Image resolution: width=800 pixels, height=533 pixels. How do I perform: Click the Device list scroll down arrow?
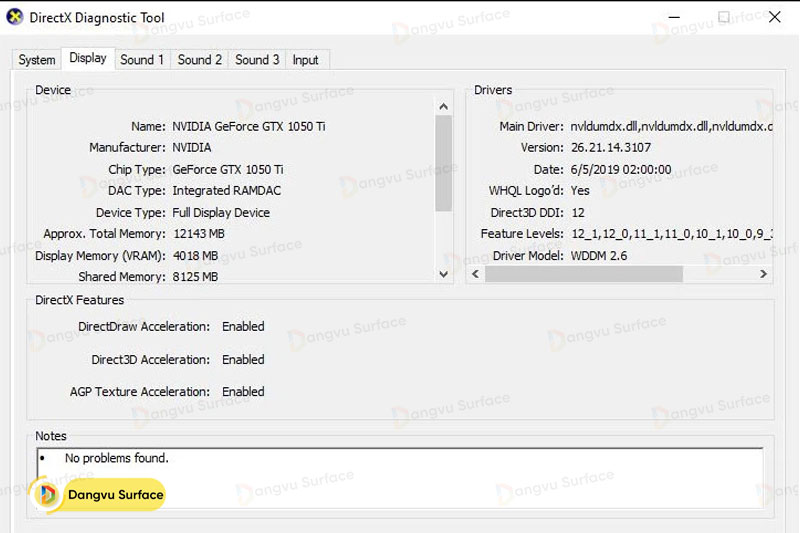pos(444,274)
